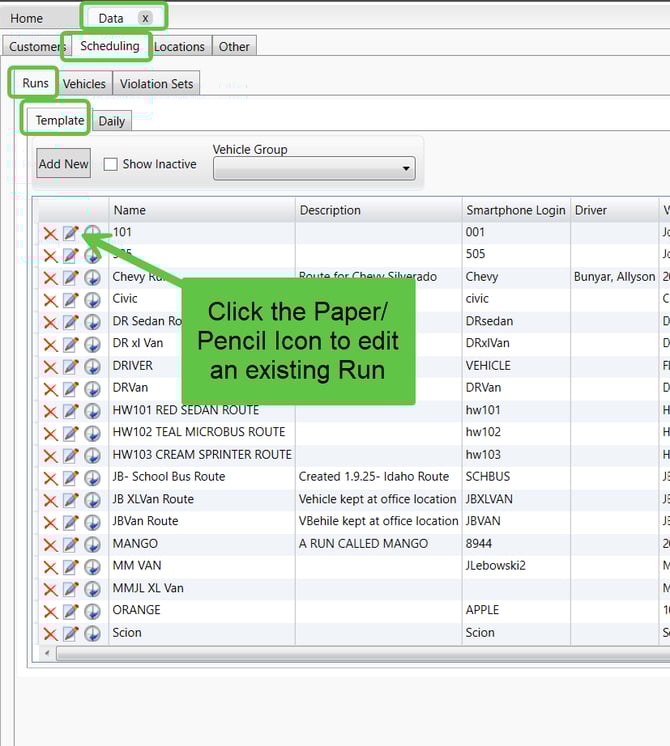The height and width of the screenshot is (746, 670).
Task: Click the pencil edit icon for run 101
Action: pos(71,233)
